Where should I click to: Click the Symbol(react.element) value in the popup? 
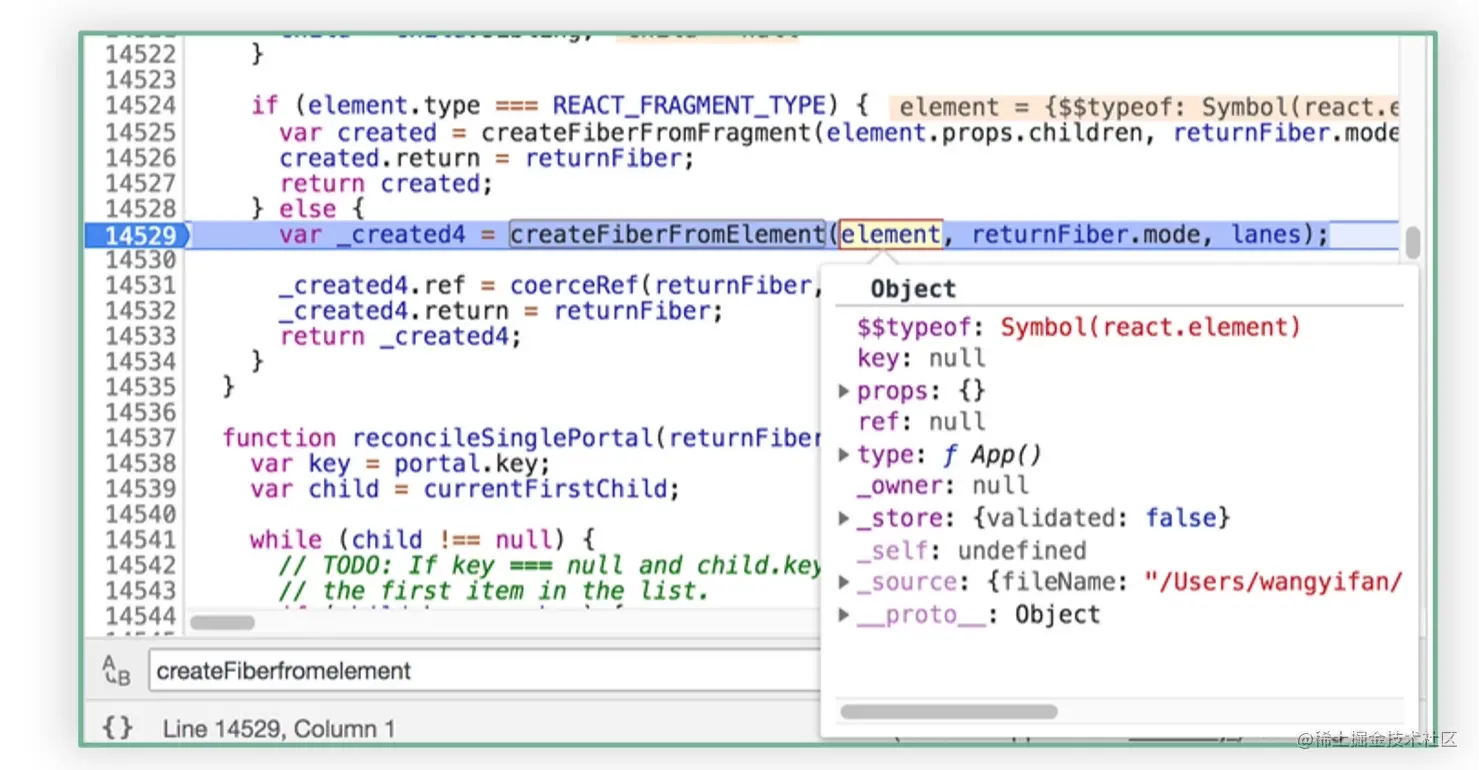tap(1150, 327)
